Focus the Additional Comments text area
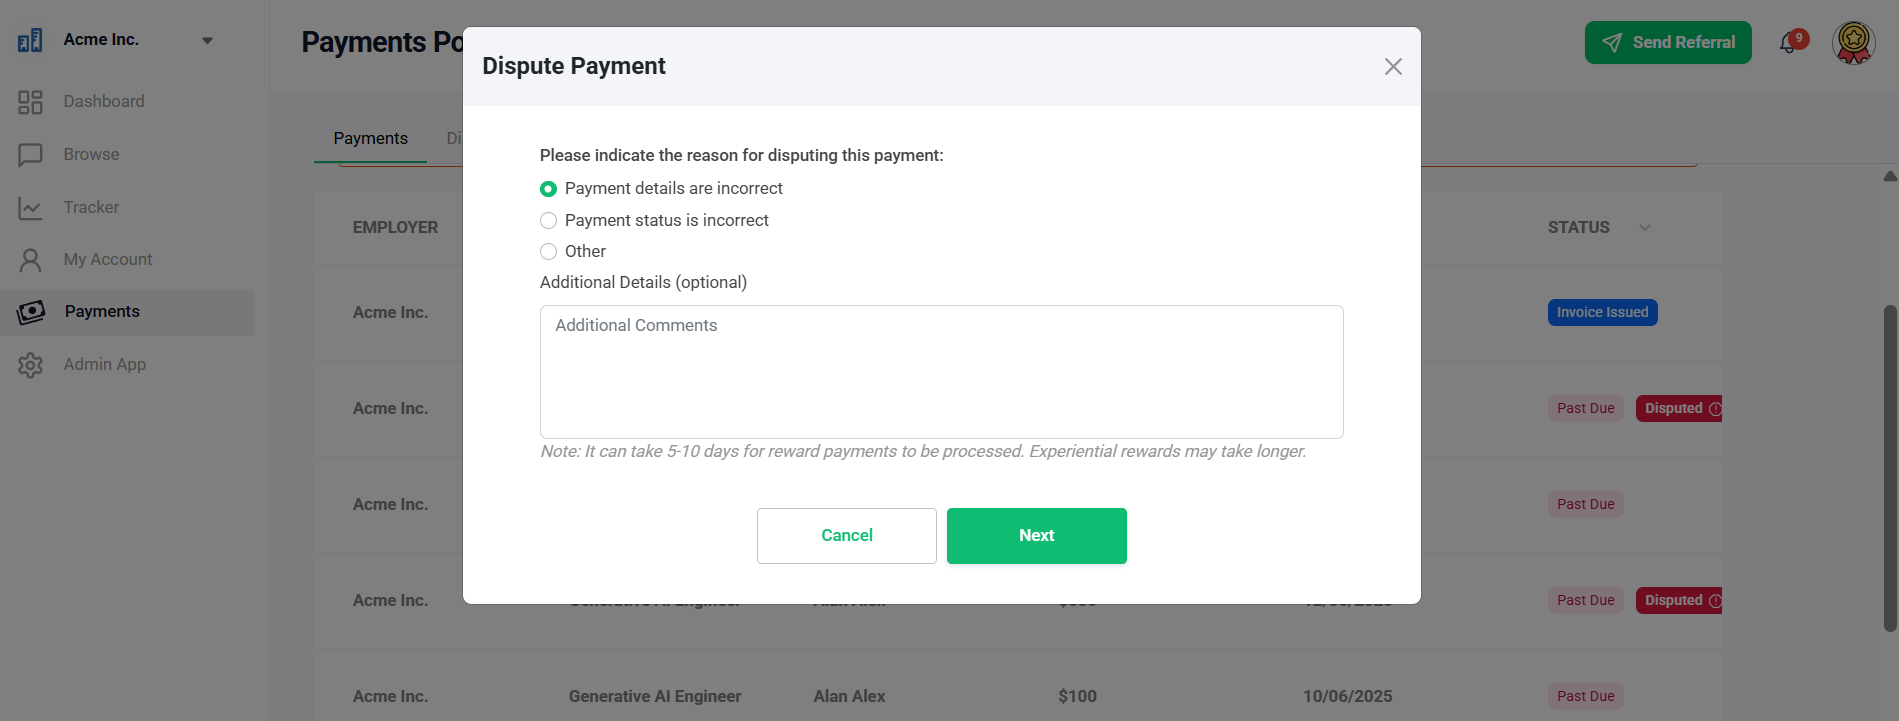Screen dimensions: 1899x721 pyautogui.click(x=942, y=372)
